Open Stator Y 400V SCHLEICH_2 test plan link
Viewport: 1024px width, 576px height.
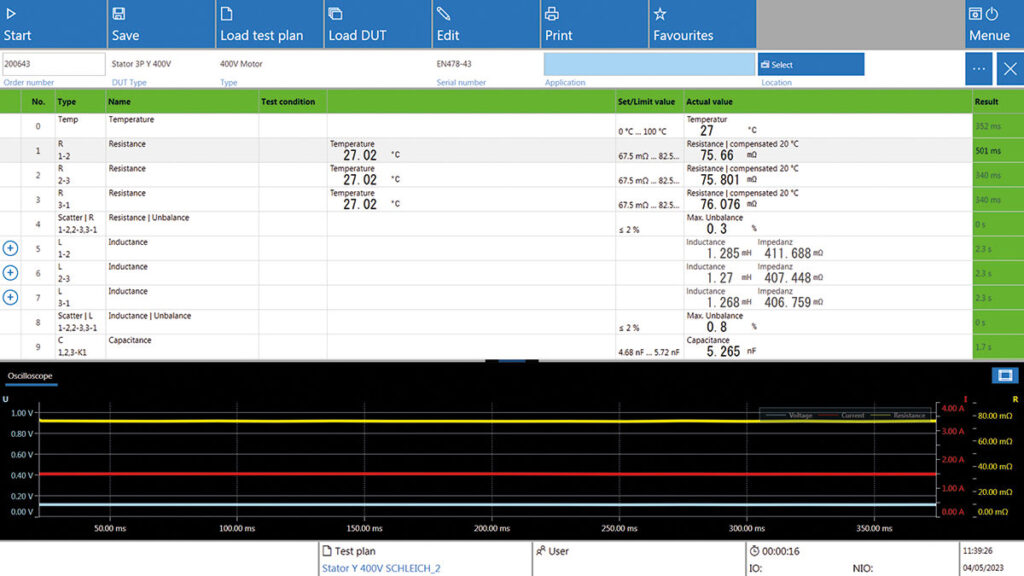(x=380, y=568)
